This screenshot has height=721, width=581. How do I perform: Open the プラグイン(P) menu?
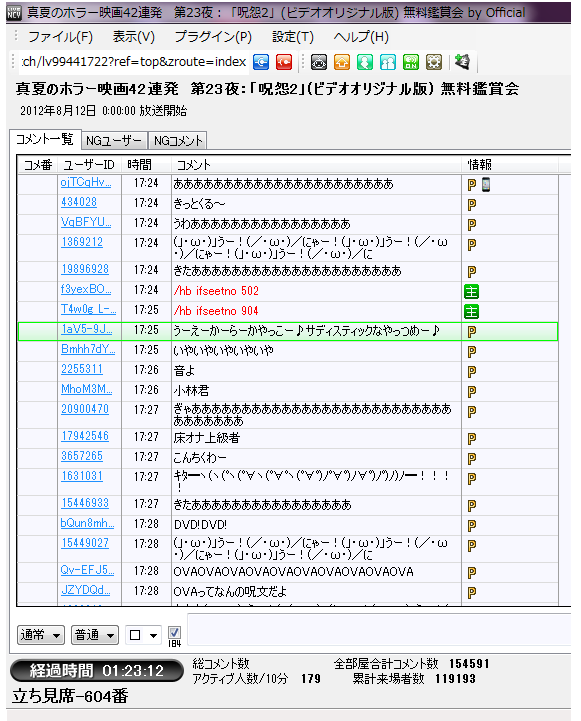(x=213, y=37)
